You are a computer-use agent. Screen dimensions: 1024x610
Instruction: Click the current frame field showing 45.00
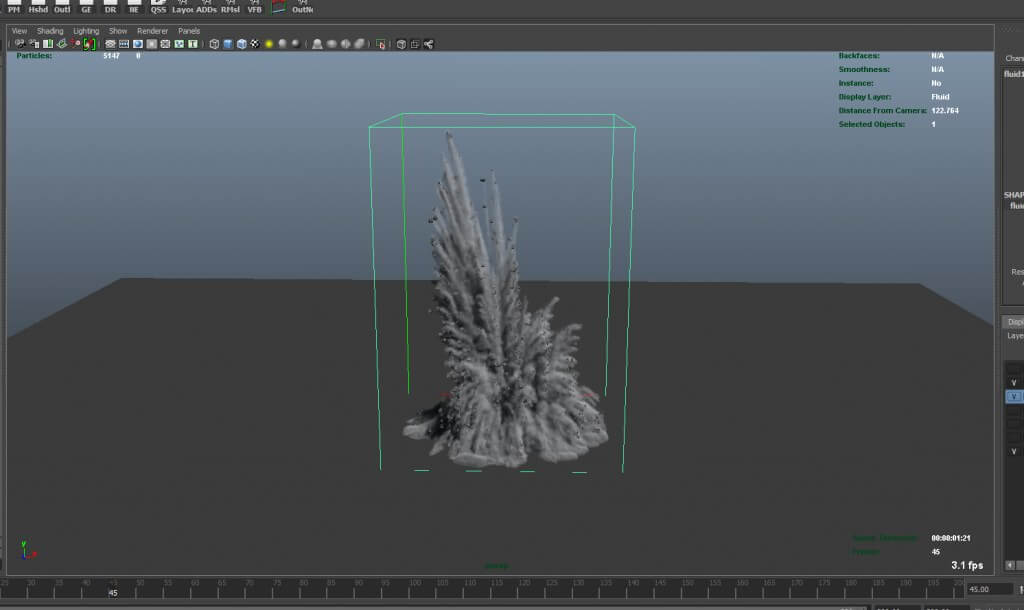[989, 589]
